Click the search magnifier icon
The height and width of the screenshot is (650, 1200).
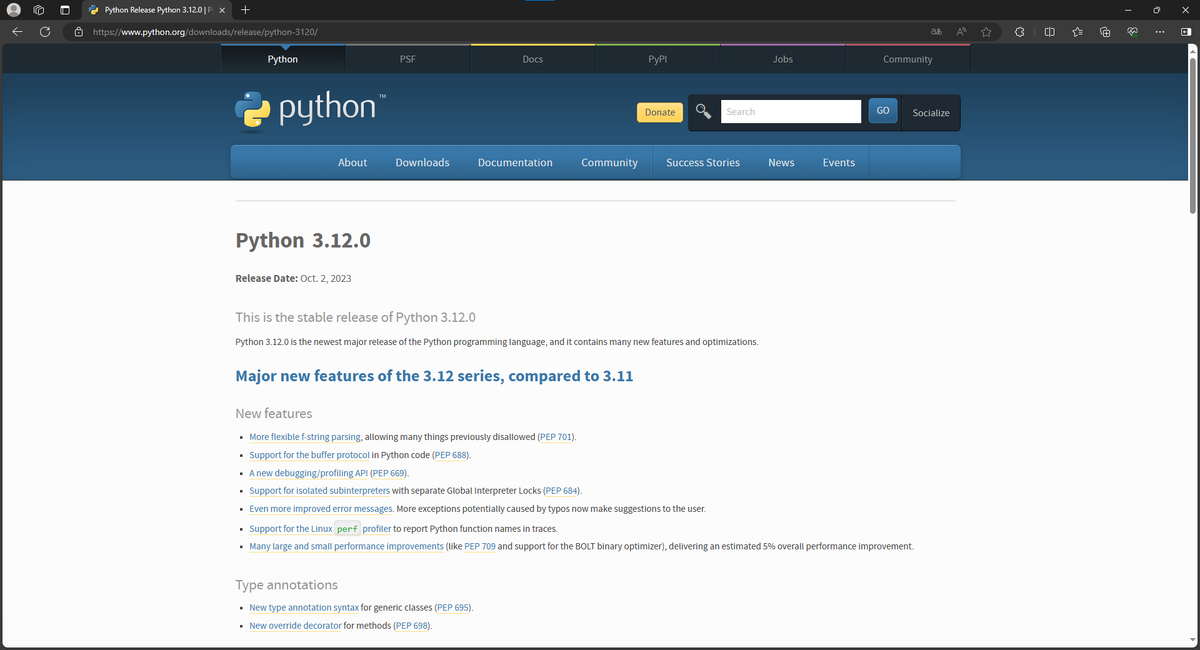[704, 112]
